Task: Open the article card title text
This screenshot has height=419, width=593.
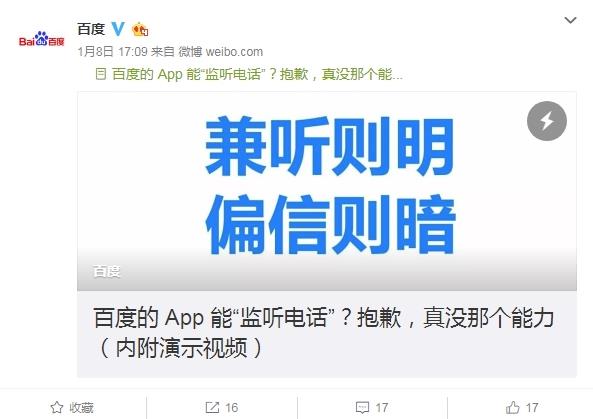Action: click(x=323, y=333)
